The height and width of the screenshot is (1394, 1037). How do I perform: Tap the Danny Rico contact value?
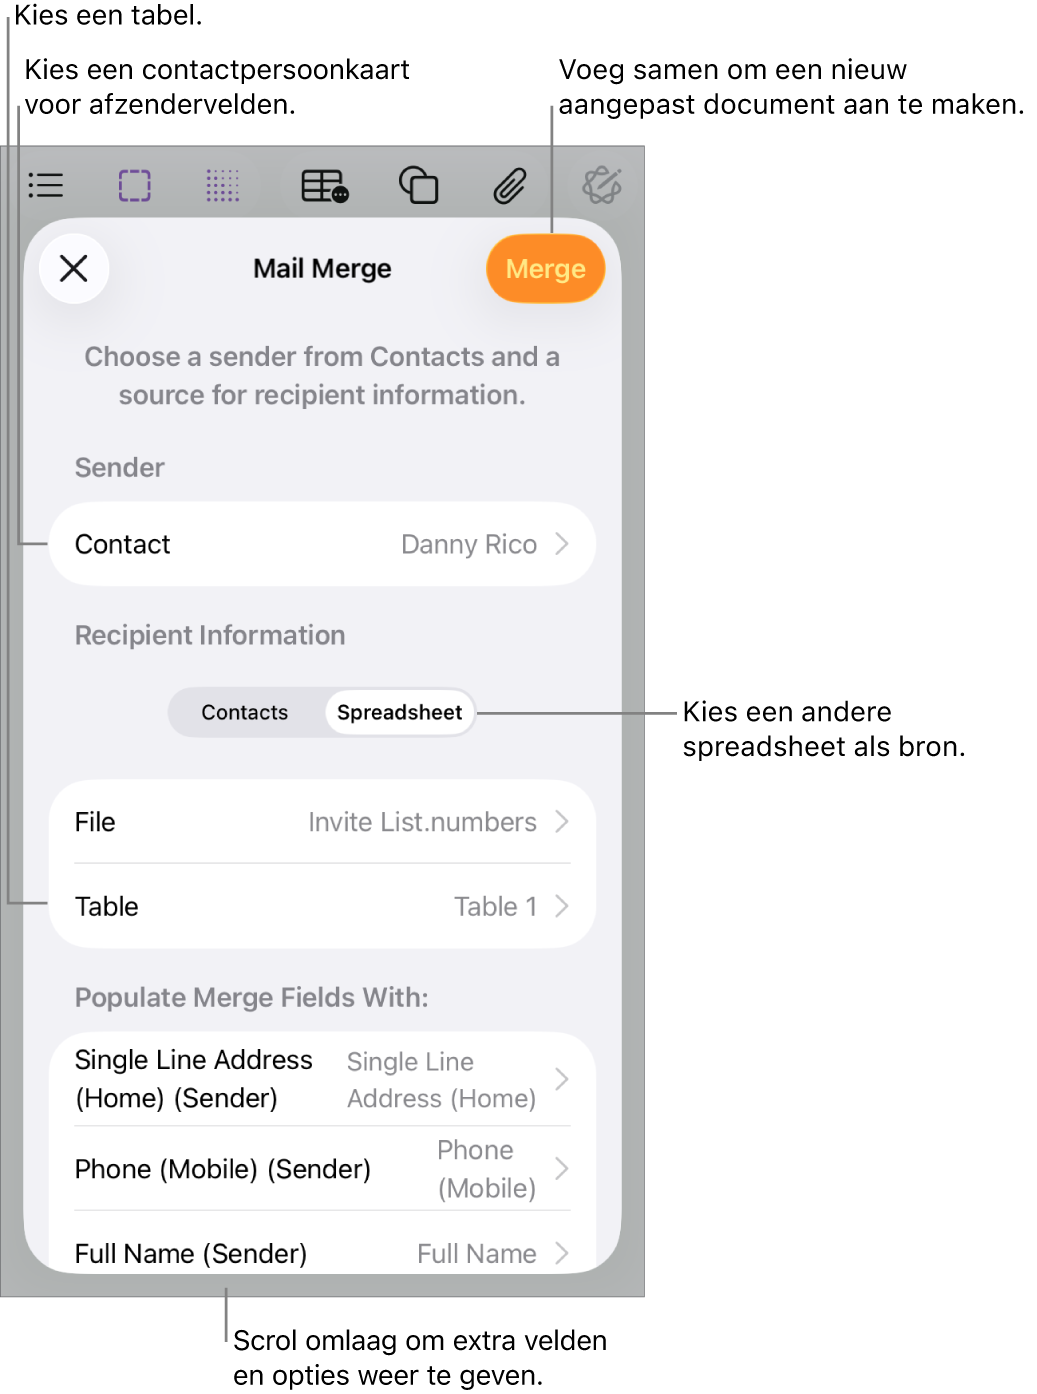click(469, 544)
